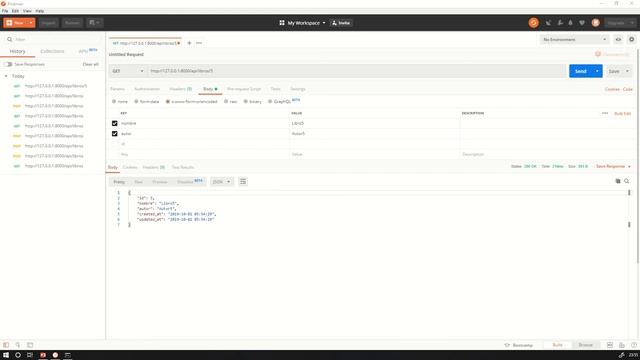Open tab options ellipsis next to plus
The image size is (640, 360).
199,43
